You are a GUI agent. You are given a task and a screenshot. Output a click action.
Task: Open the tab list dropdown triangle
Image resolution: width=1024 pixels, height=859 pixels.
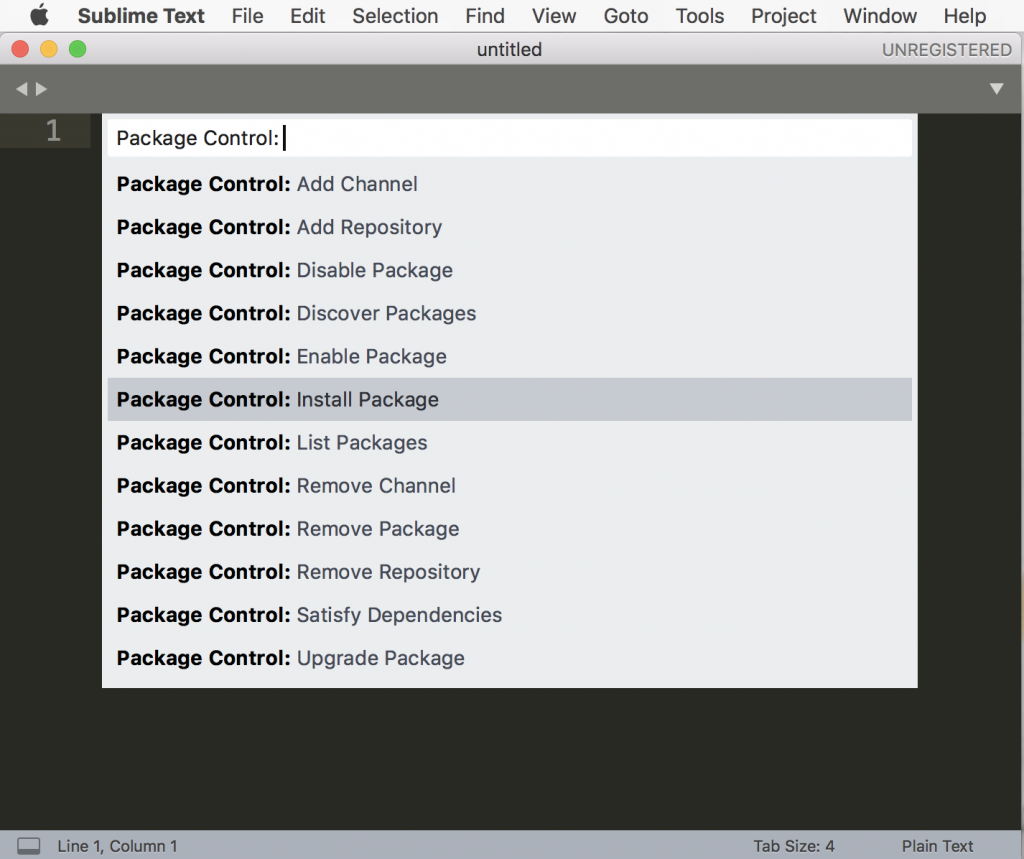pyautogui.click(x=996, y=89)
